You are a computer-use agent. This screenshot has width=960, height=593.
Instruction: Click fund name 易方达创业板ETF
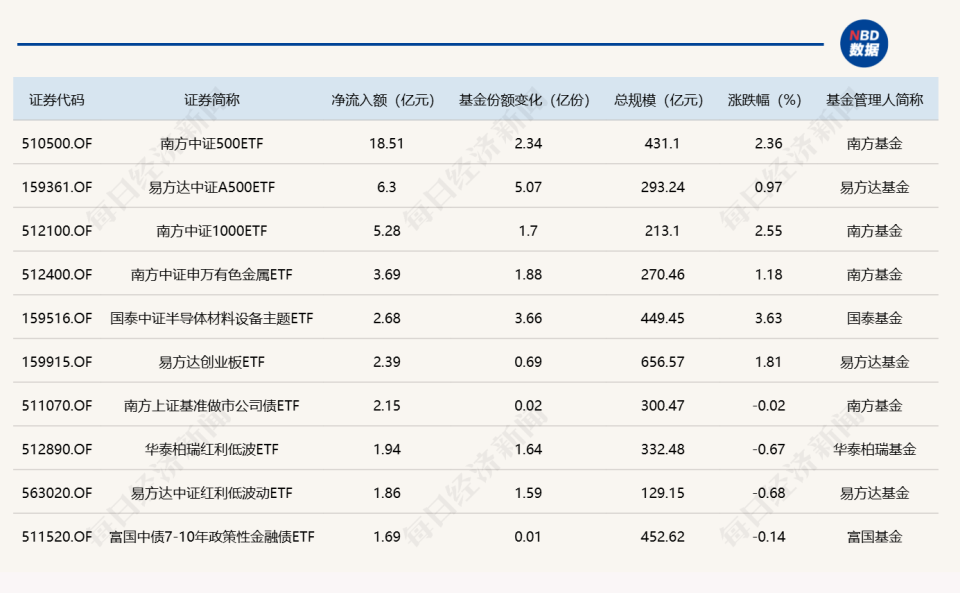pyautogui.click(x=212, y=362)
